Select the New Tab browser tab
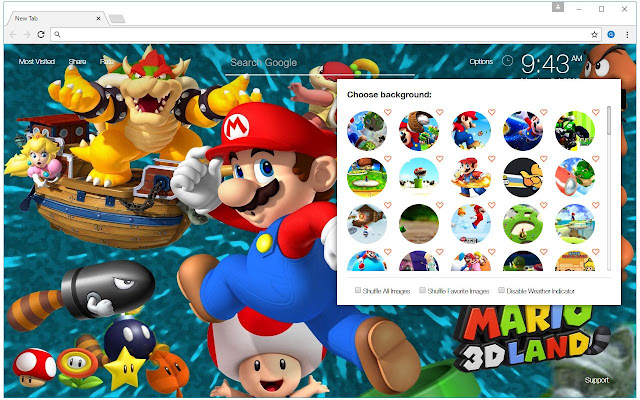This screenshot has width=640, height=400. pyautogui.click(x=57, y=18)
